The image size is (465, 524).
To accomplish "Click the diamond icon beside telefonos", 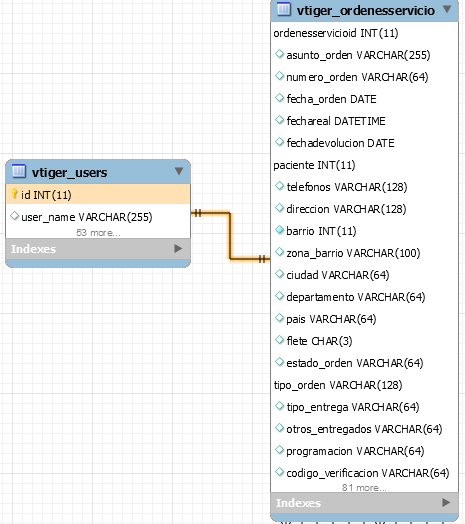I will [279, 186].
